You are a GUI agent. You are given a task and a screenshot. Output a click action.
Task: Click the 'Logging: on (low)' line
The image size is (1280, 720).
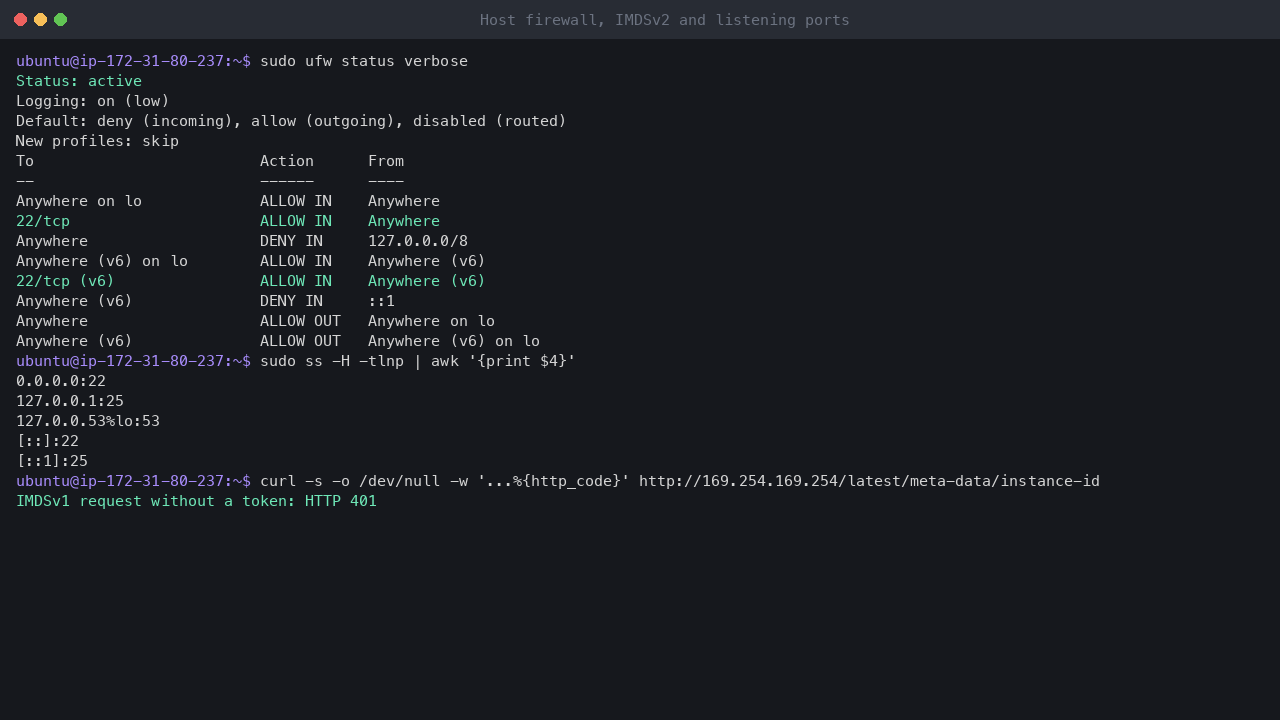point(93,101)
